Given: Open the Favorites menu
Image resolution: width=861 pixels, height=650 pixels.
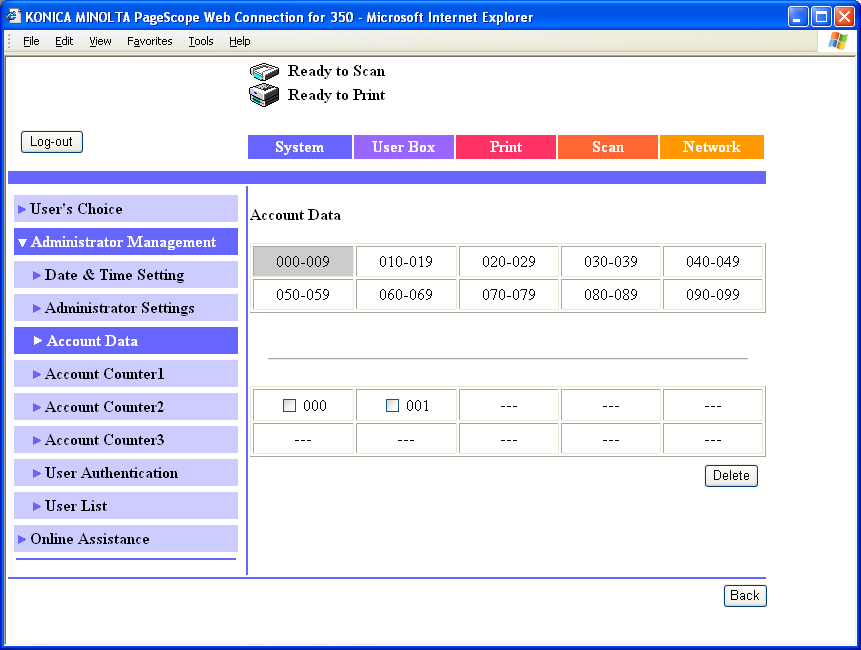Looking at the screenshot, I should coord(149,41).
